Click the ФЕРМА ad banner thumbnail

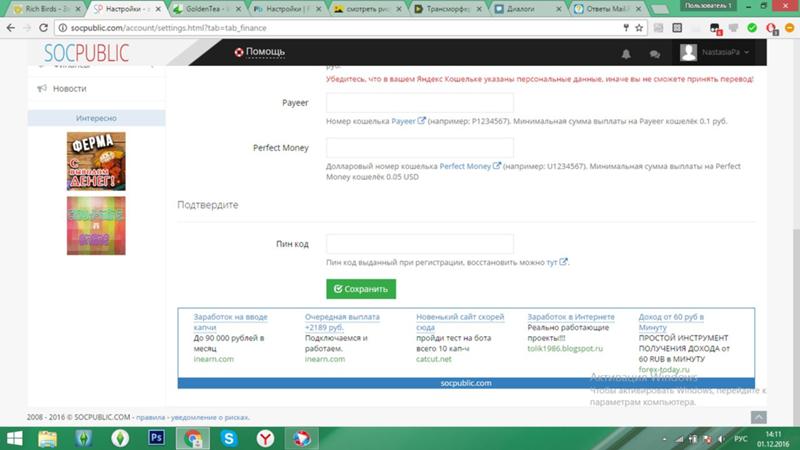click(95, 160)
